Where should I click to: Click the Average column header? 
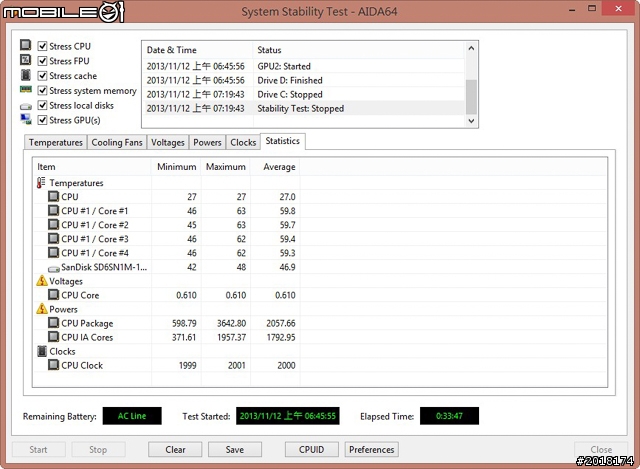pos(275,167)
